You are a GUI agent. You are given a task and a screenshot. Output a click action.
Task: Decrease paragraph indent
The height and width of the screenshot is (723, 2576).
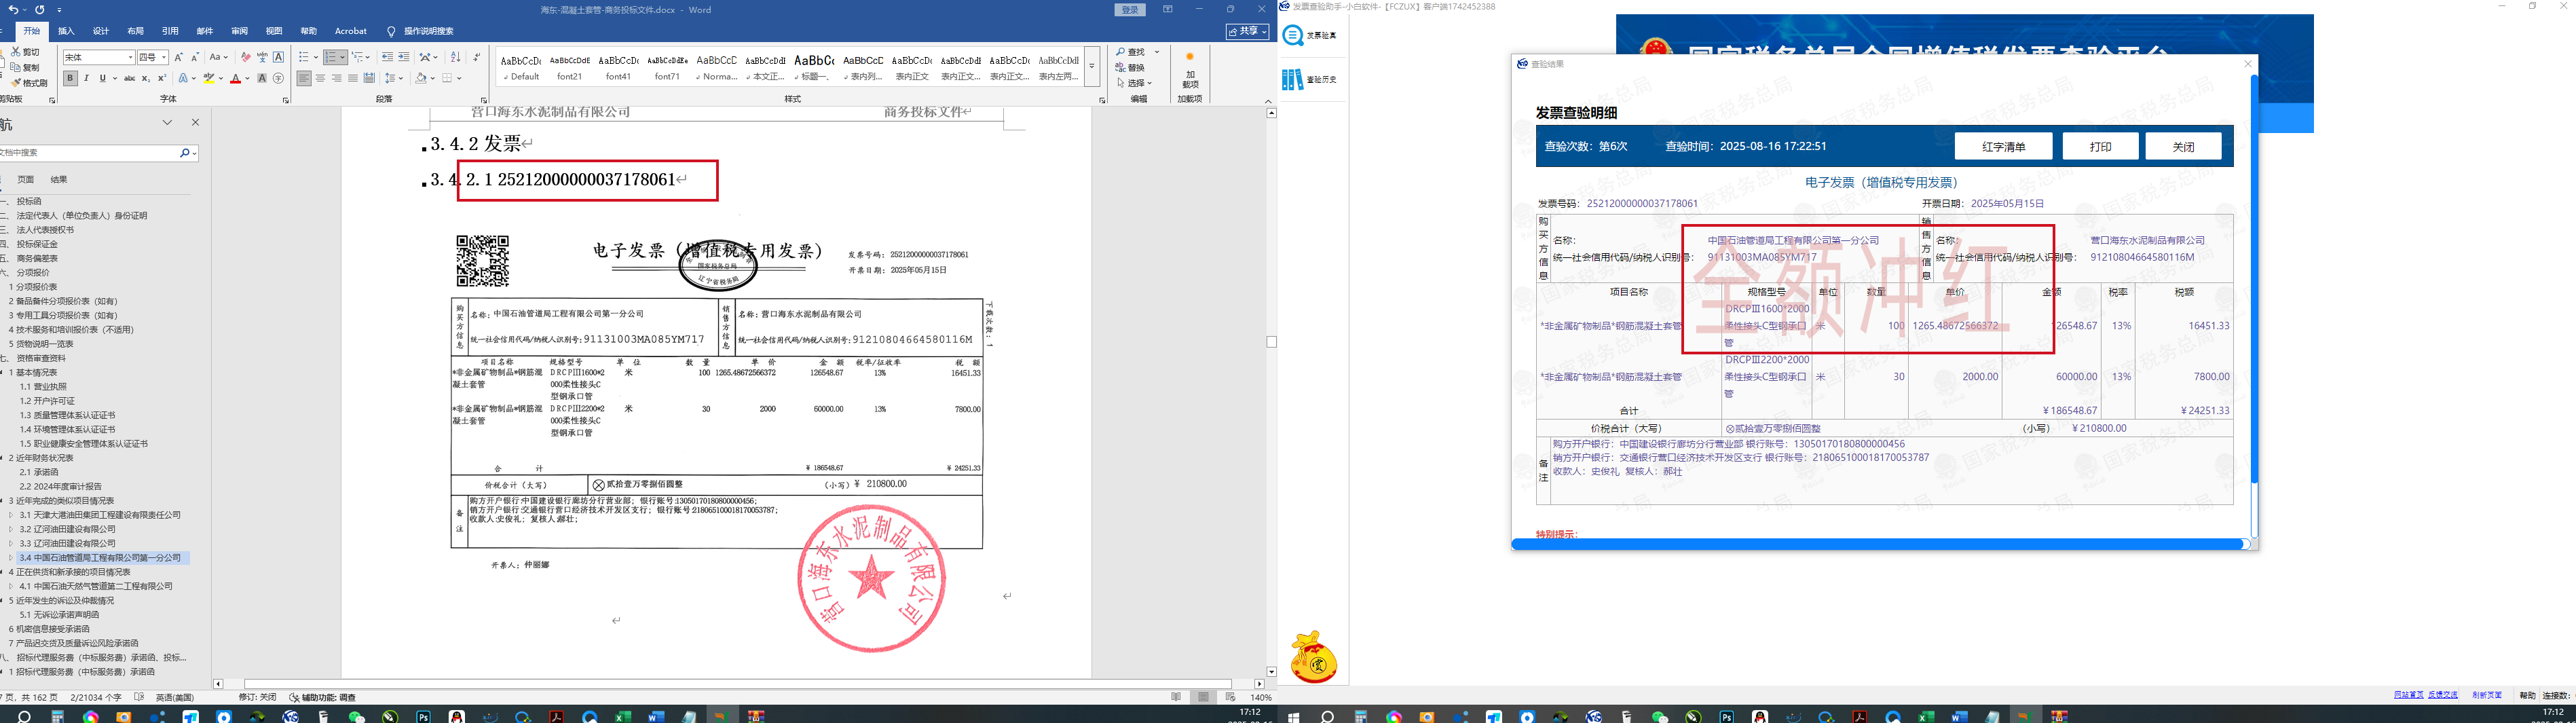(388, 57)
